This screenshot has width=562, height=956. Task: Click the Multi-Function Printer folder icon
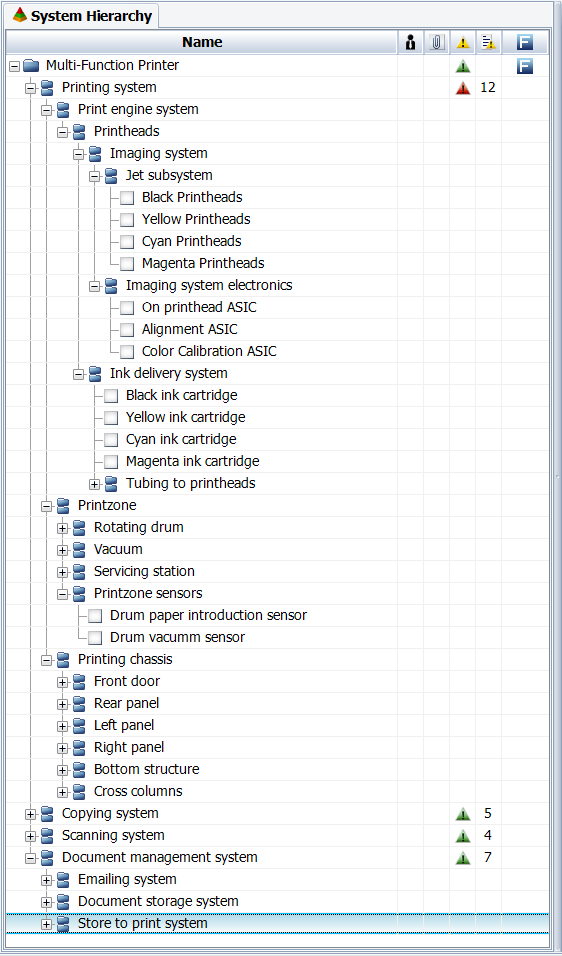pyautogui.click(x=31, y=65)
